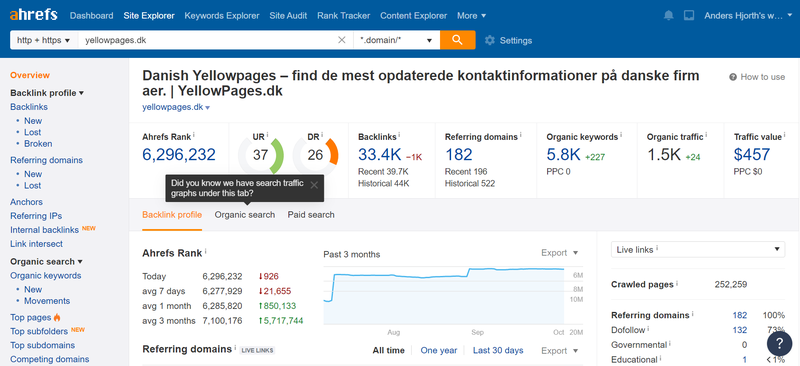
Task: Click the ahrefs logo
Action: tap(33, 15)
